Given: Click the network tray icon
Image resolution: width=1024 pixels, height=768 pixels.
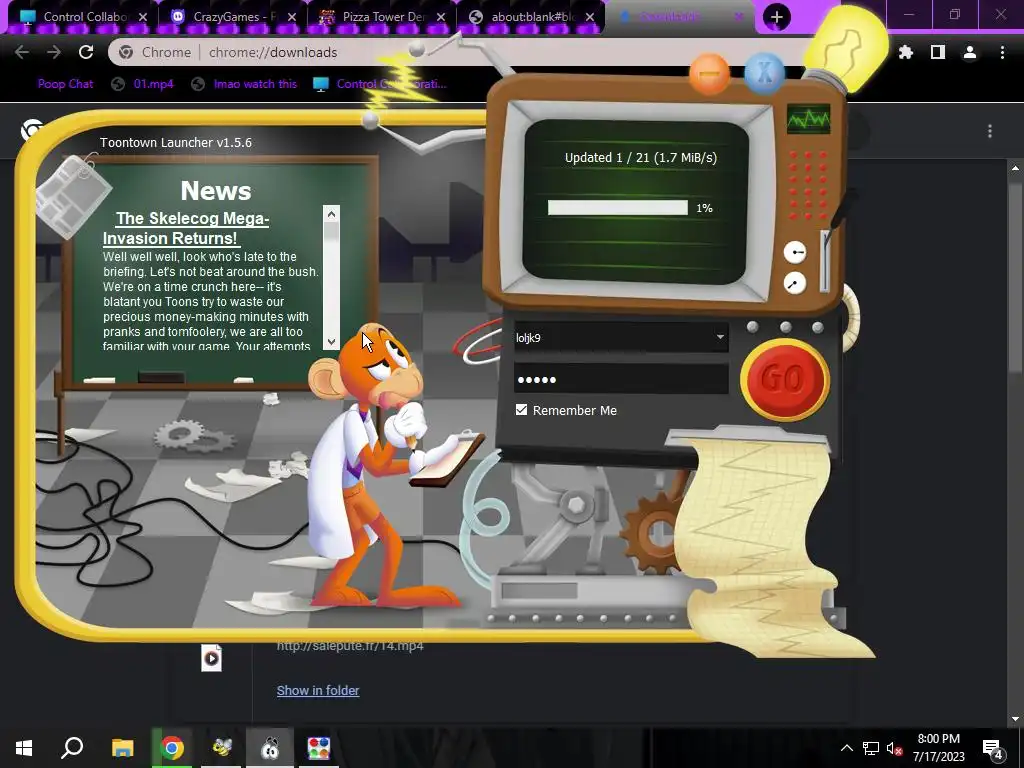Looking at the screenshot, I should pos(871,748).
